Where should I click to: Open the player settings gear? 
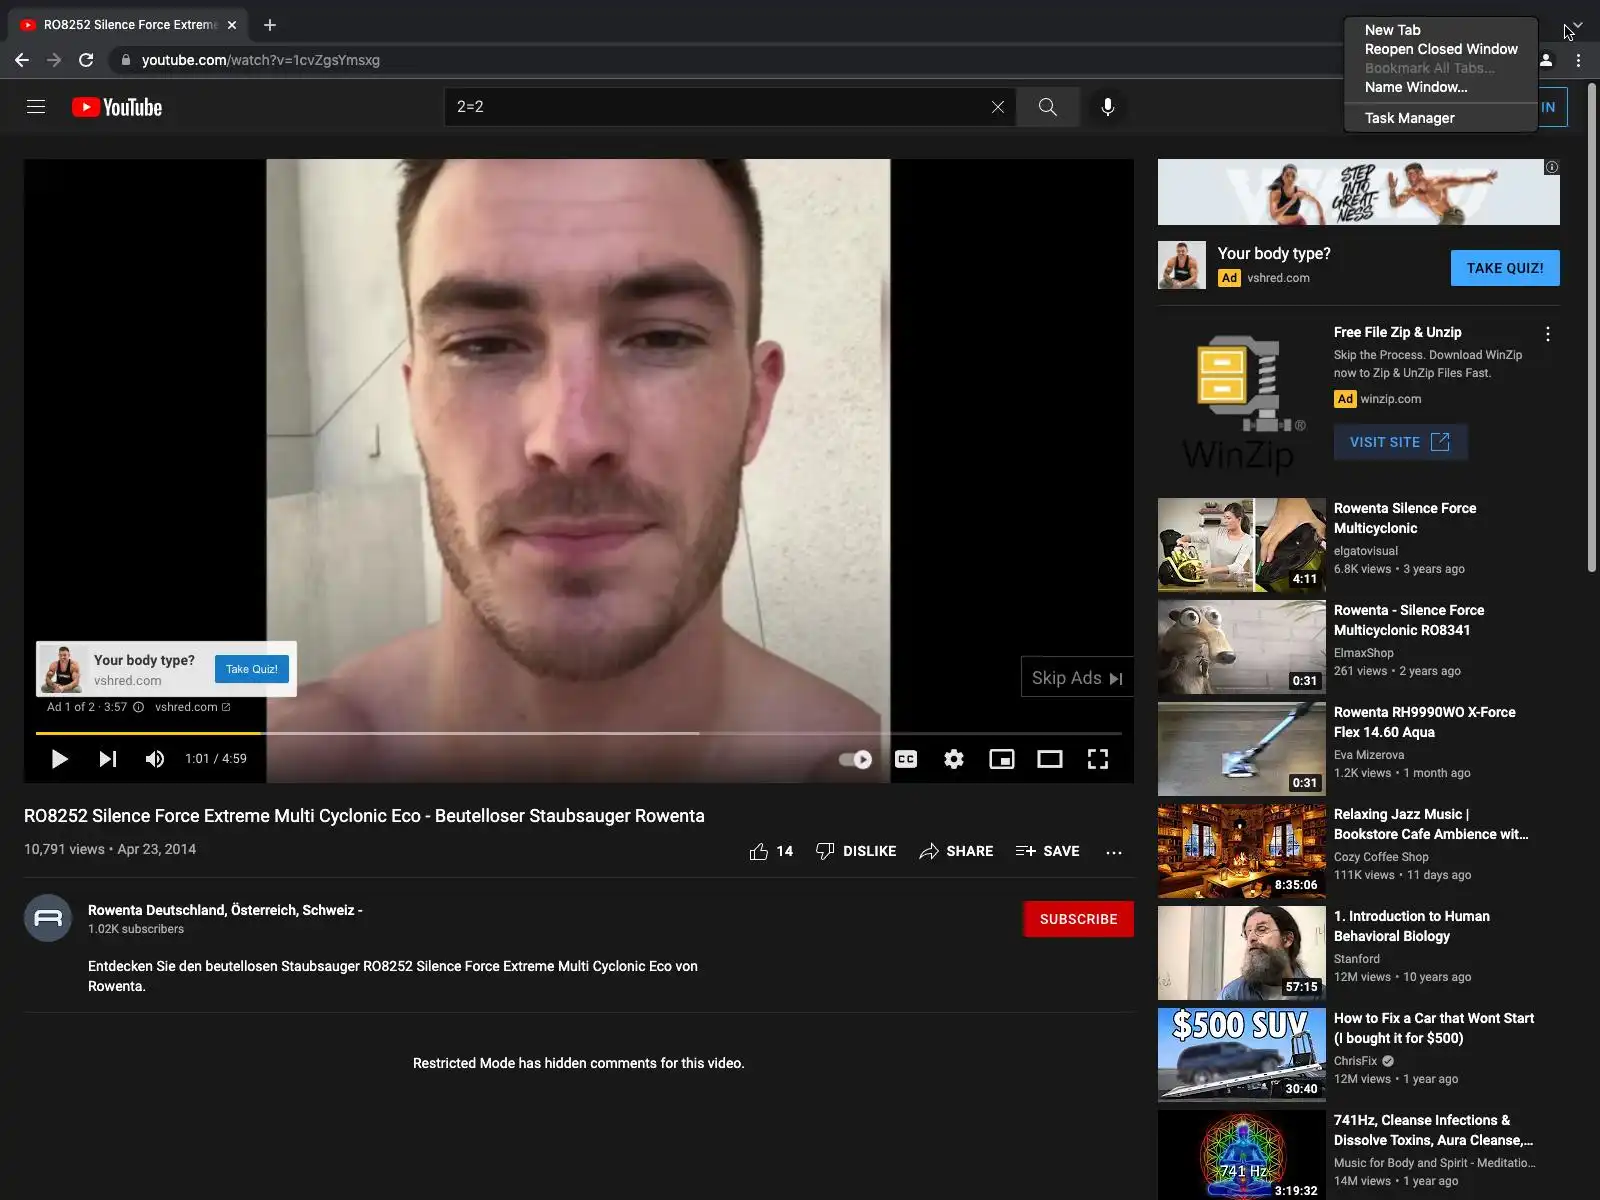(954, 759)
